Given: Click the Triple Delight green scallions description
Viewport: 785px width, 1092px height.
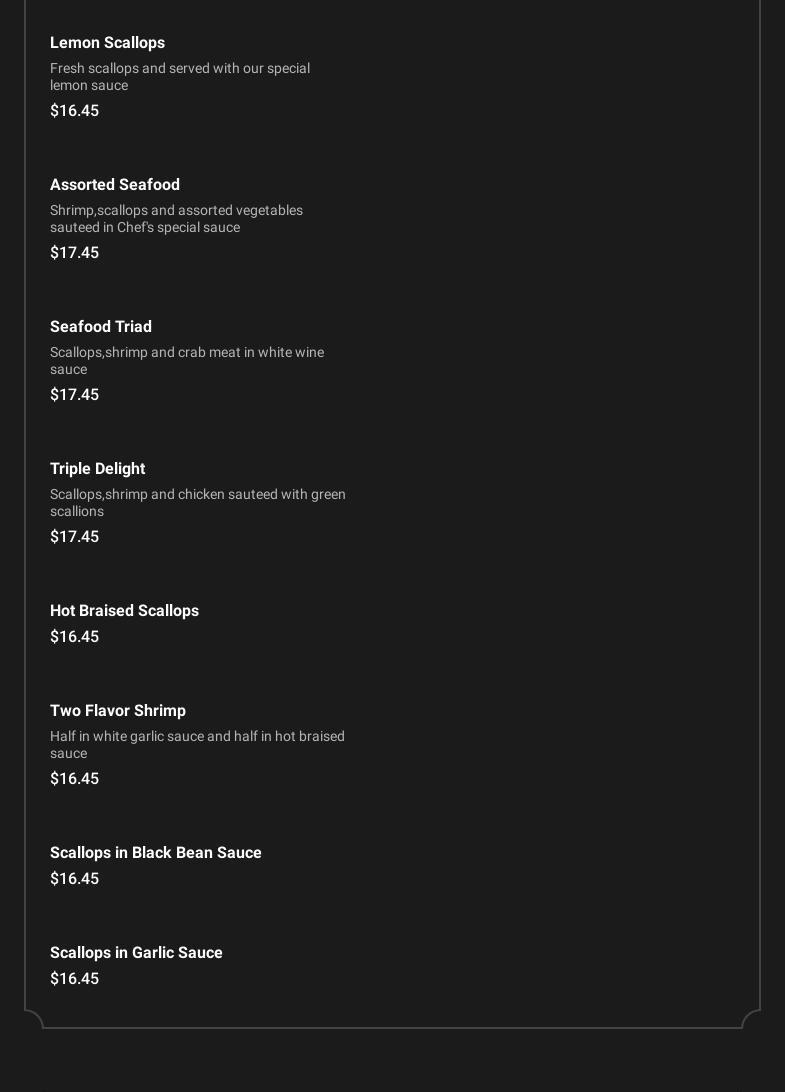Looking at the screenshot, I should tap(198, 503).
